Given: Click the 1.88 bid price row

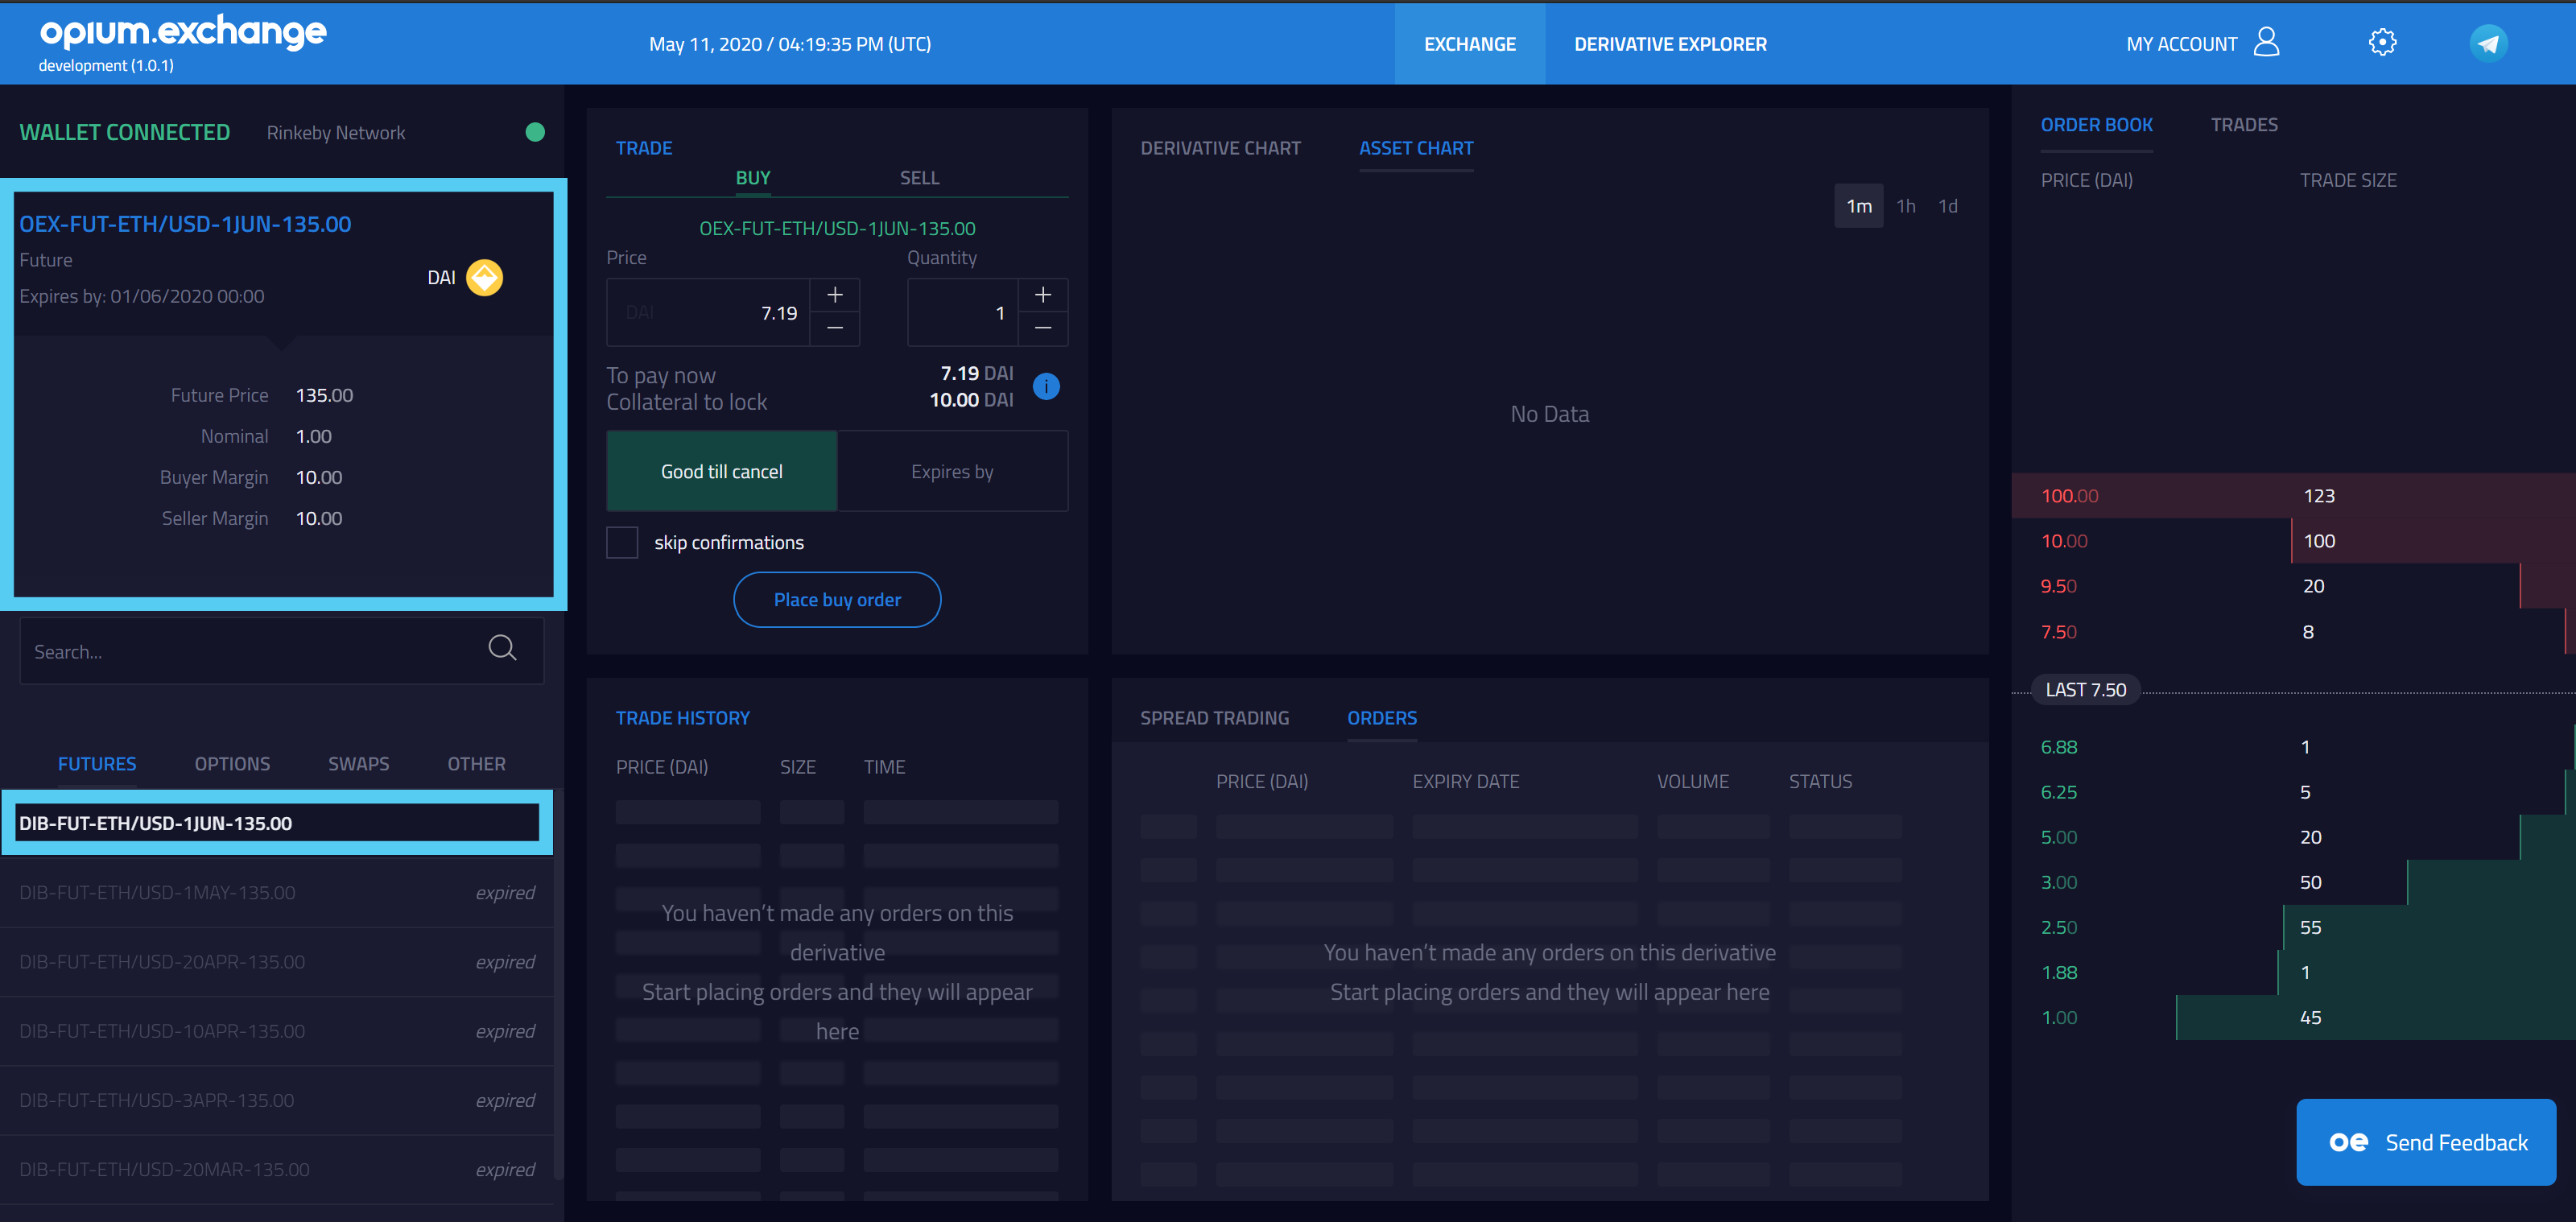Looking at the screenshot, I should [x=2293, y=972].
